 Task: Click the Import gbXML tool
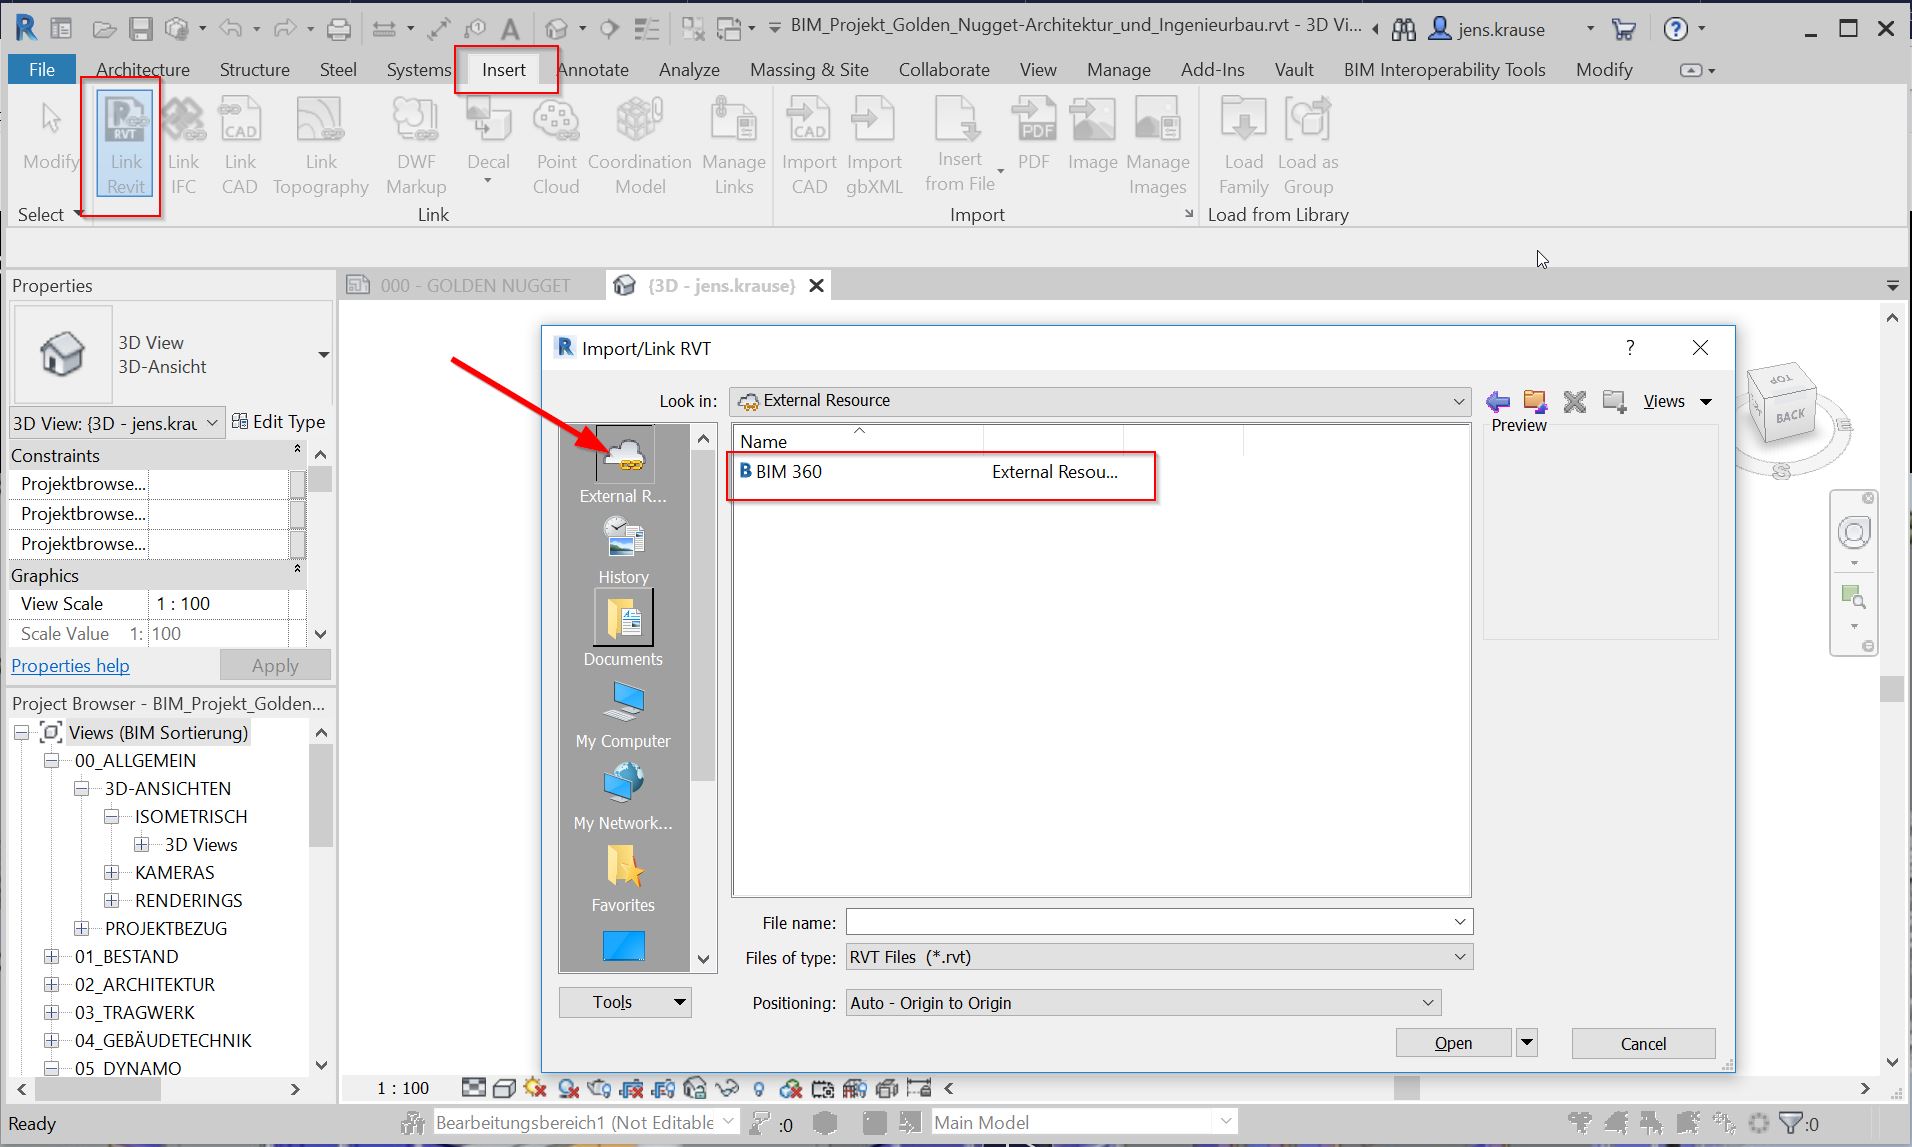coord(874,145)
